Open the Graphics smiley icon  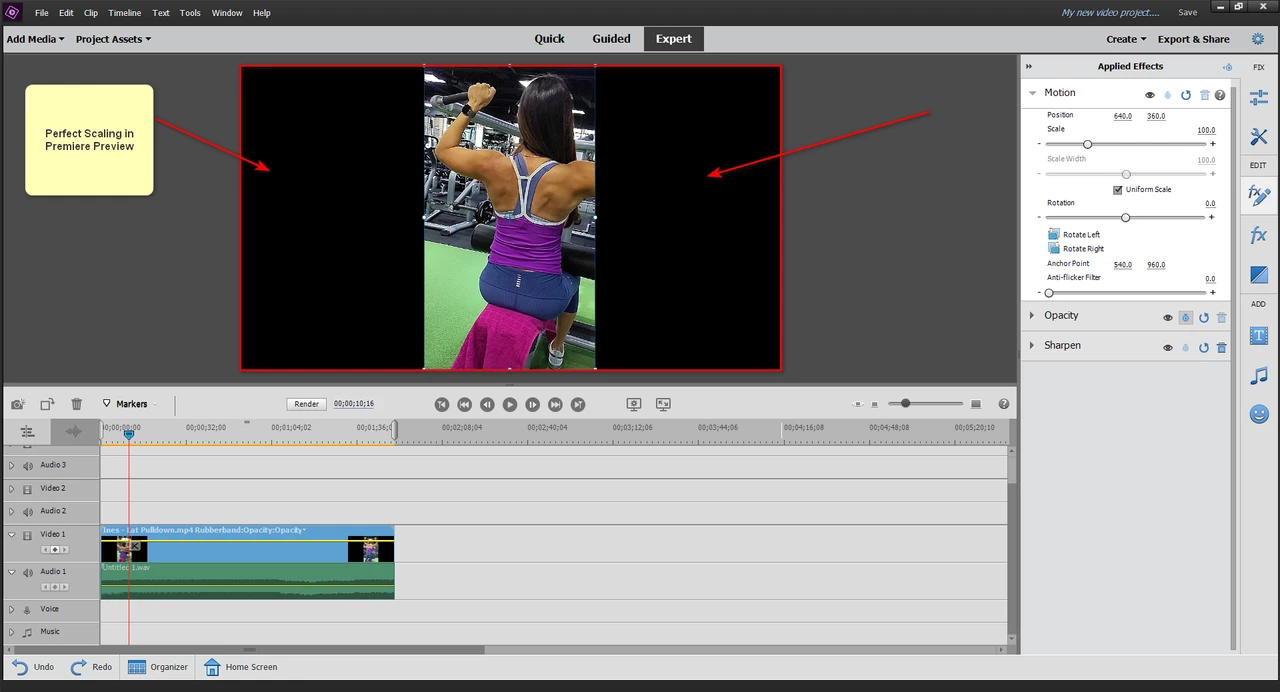coord(1259,413)
